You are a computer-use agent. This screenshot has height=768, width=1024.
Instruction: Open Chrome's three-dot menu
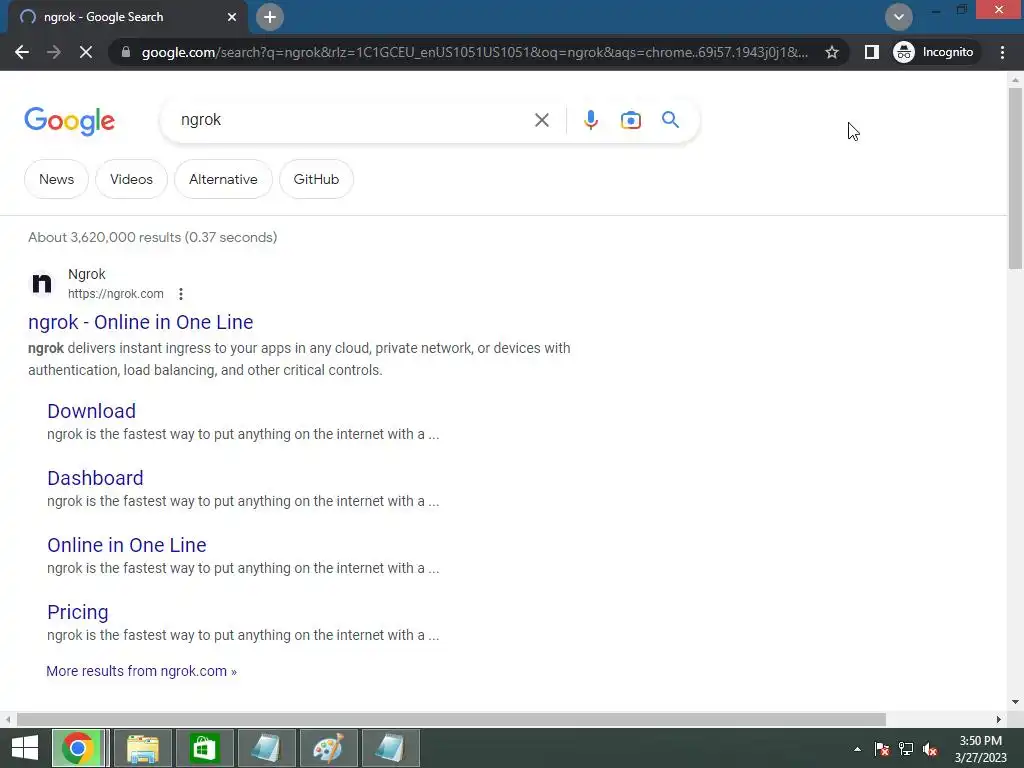[1002, 52]
